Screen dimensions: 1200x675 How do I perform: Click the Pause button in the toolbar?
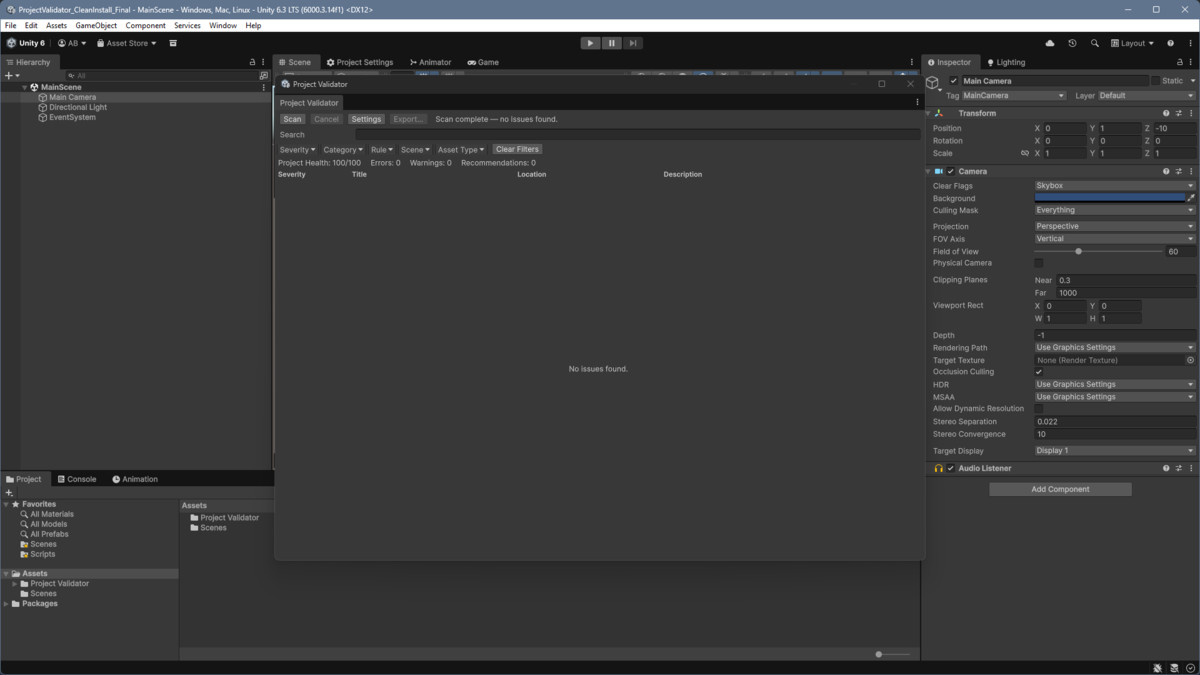611,43
